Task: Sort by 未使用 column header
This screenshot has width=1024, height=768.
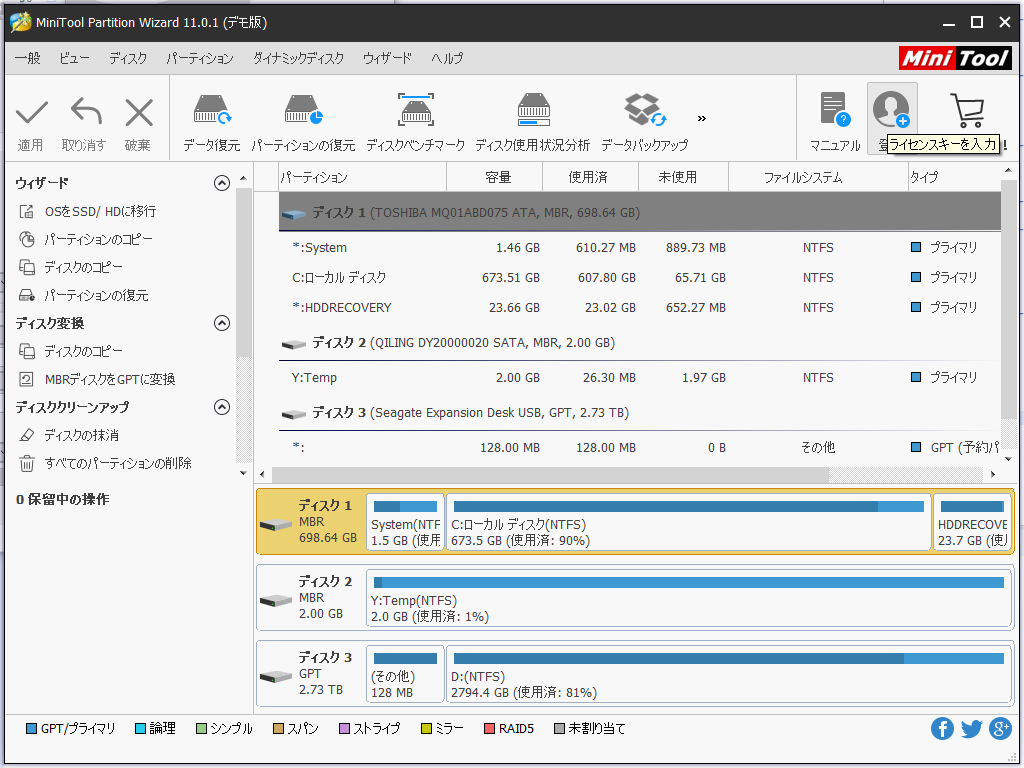Action: click(x=683, y=177)
